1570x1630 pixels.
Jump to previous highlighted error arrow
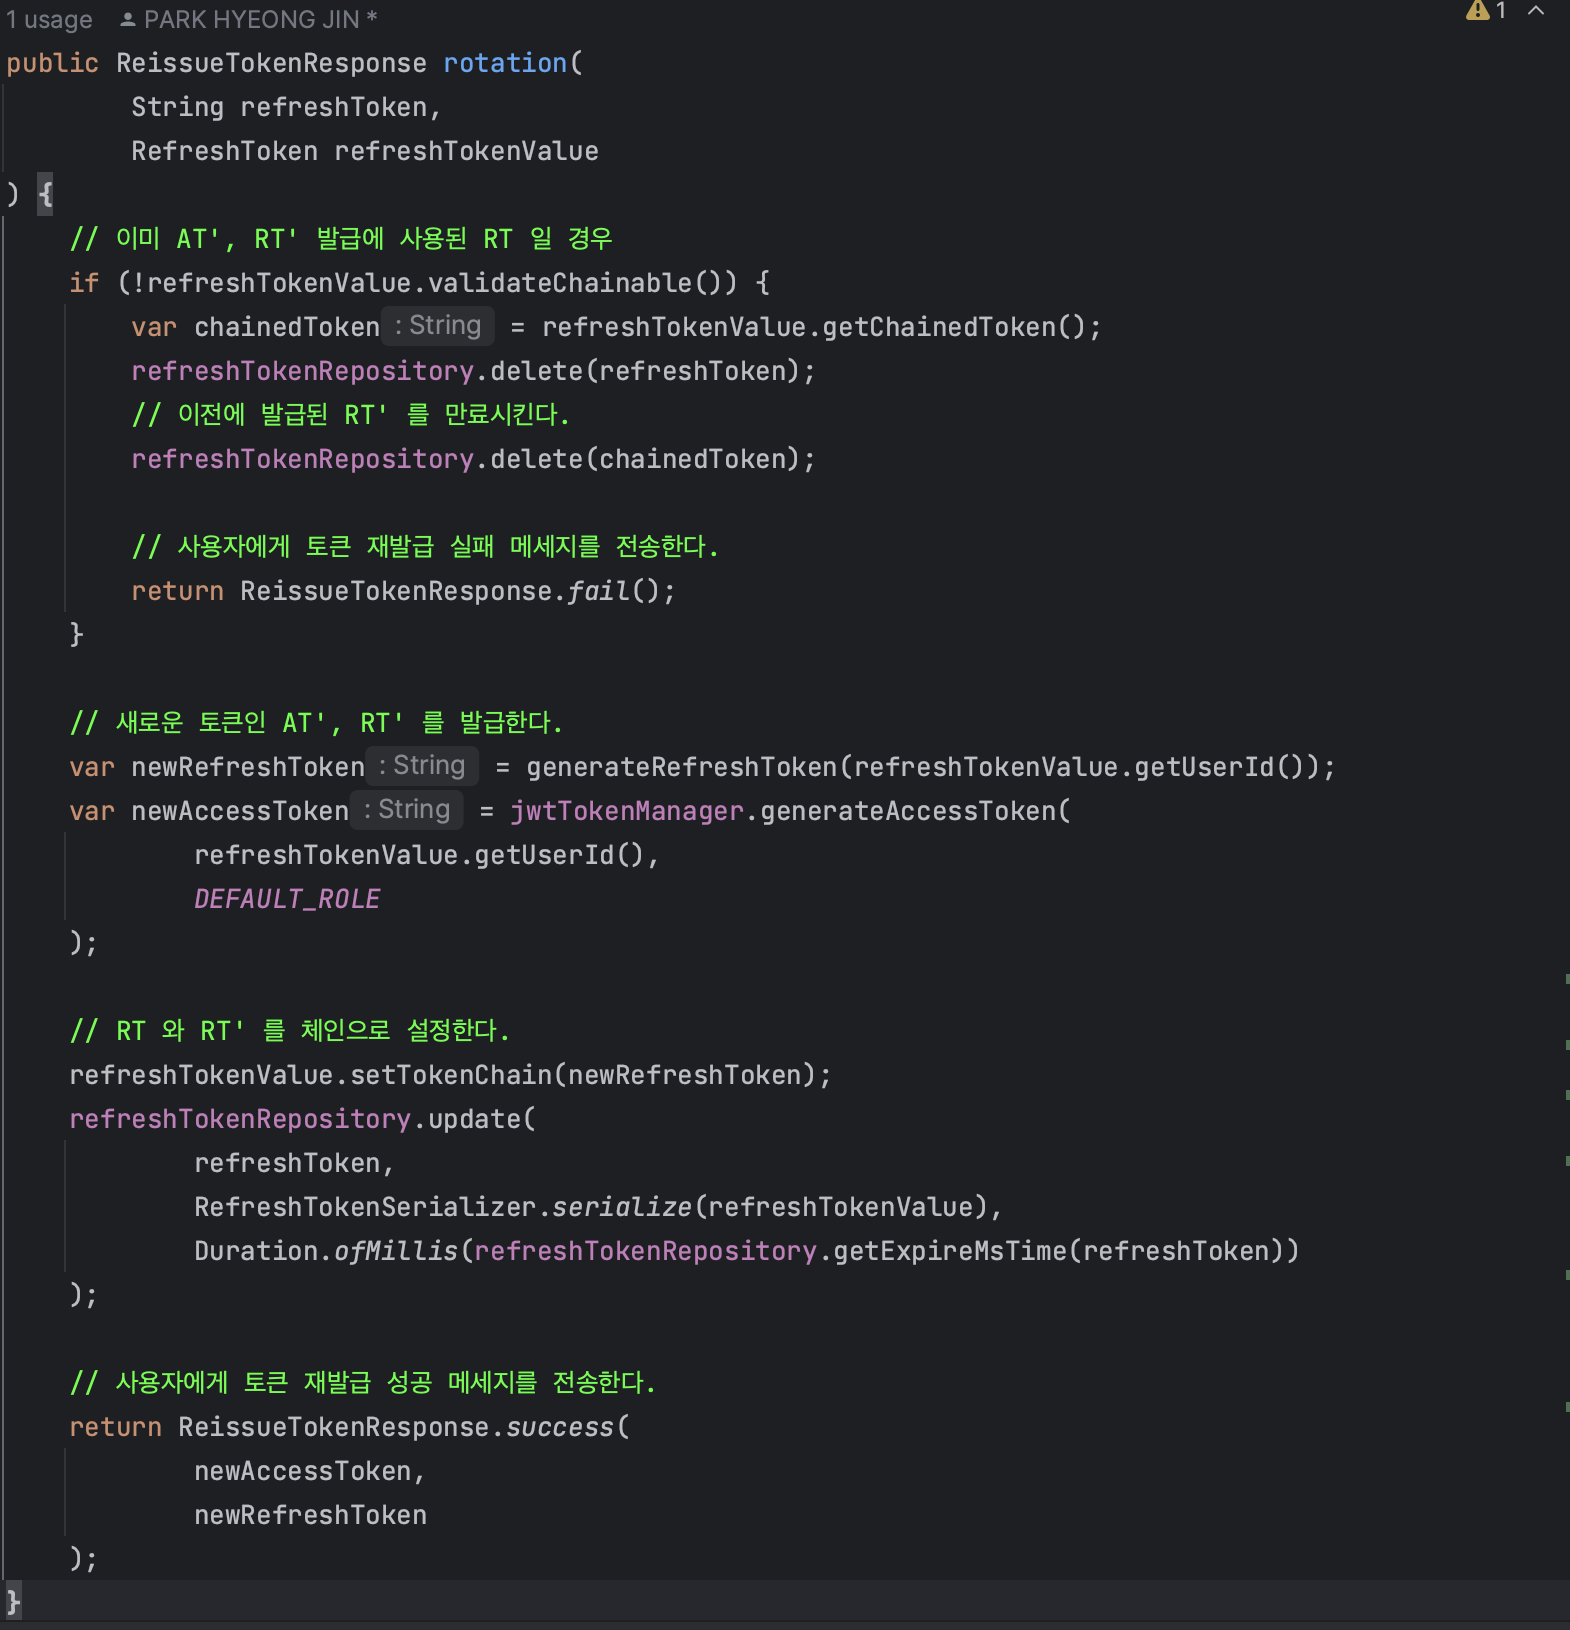[1537, 11]
